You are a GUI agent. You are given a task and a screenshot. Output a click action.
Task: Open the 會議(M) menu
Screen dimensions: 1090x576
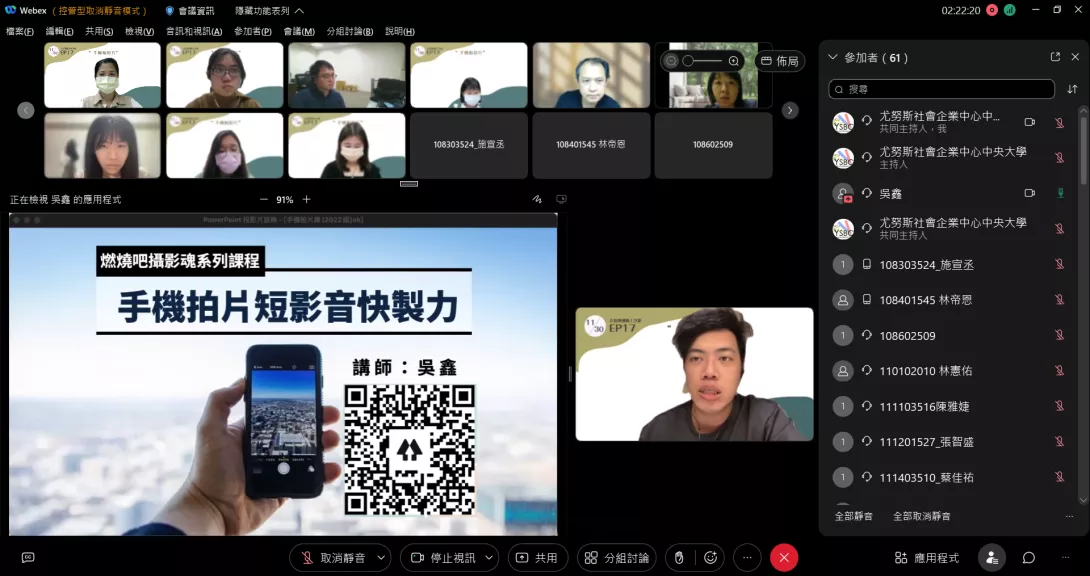(299, 31)
